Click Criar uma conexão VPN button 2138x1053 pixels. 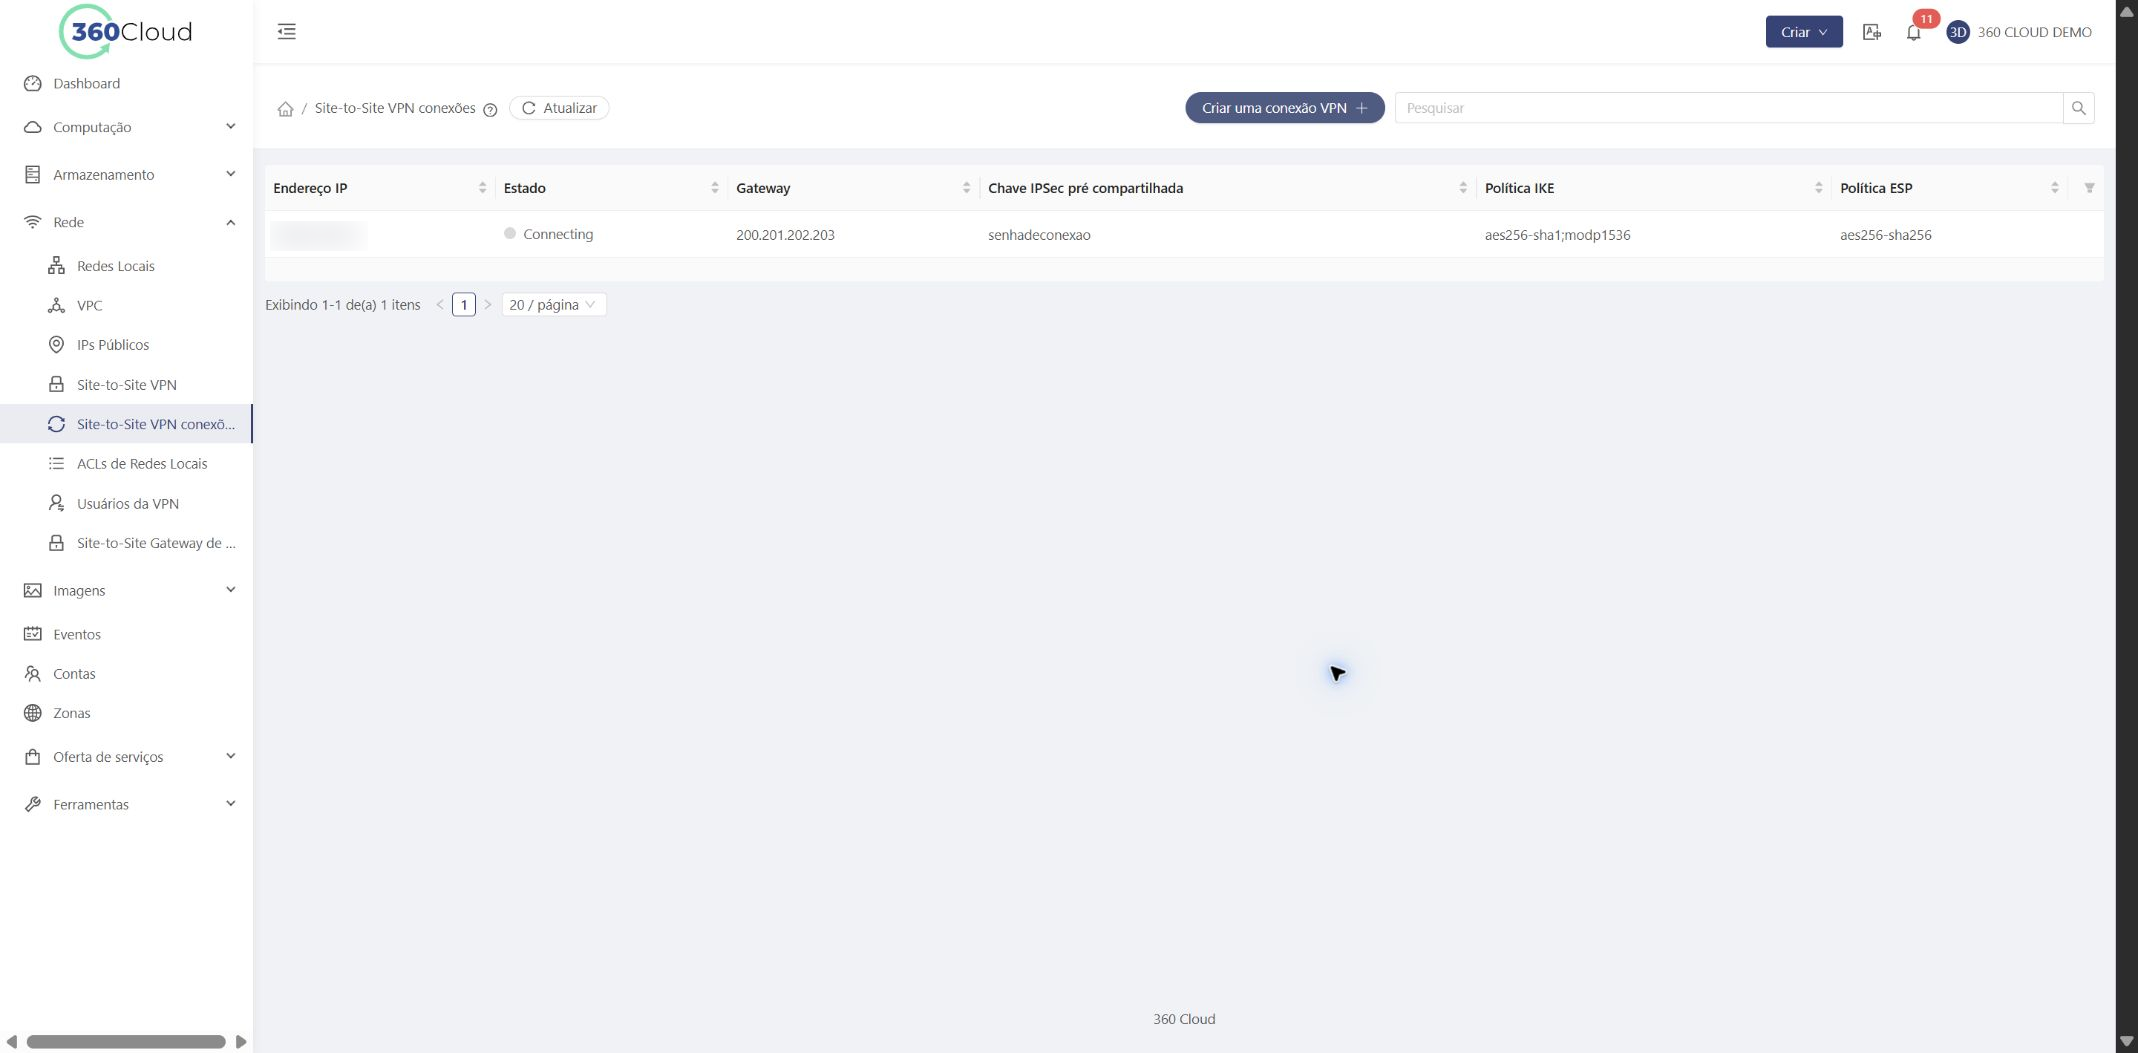(x=1284, y=108)
